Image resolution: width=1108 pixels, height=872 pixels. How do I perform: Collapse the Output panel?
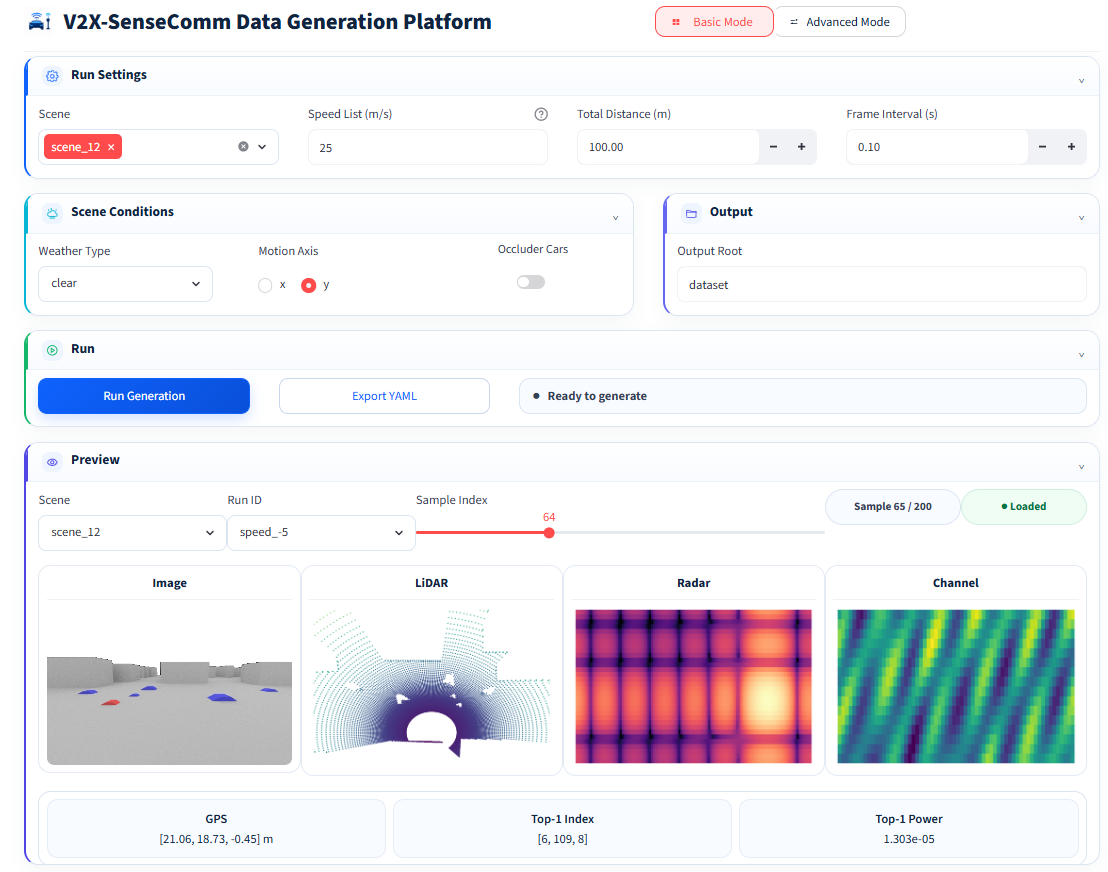[x=1081, y=218]
